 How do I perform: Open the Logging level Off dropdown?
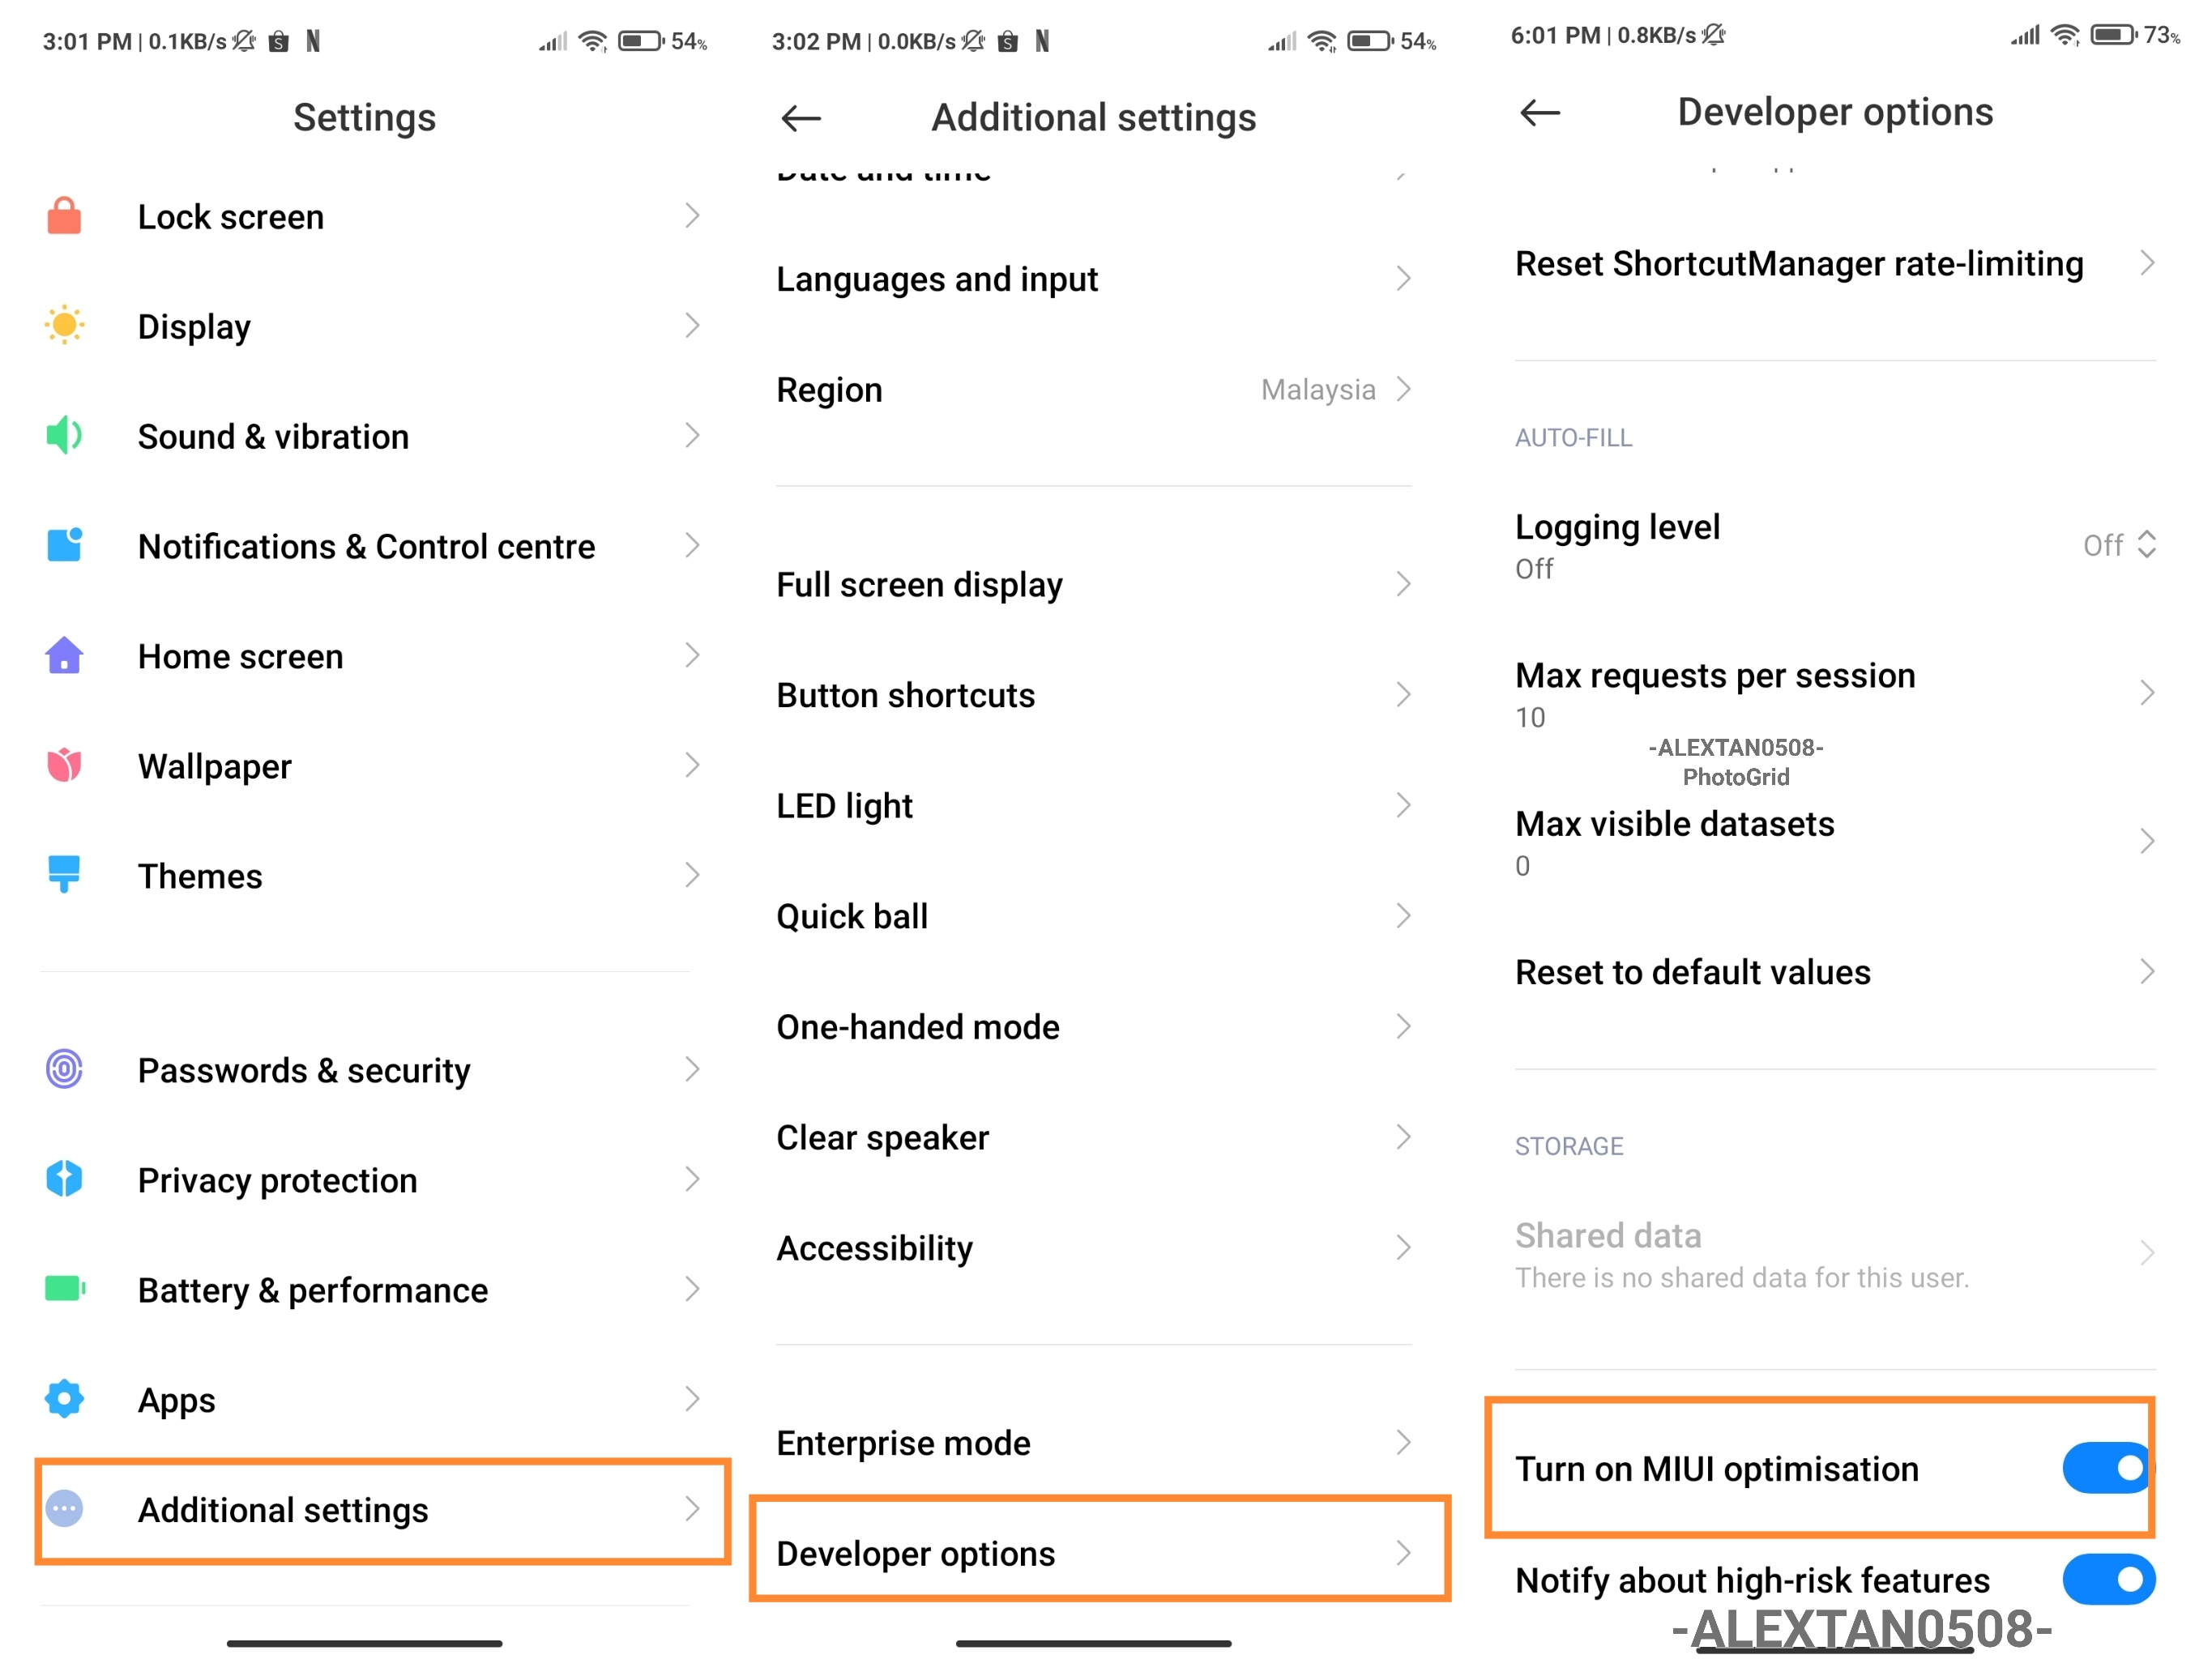2119,545
